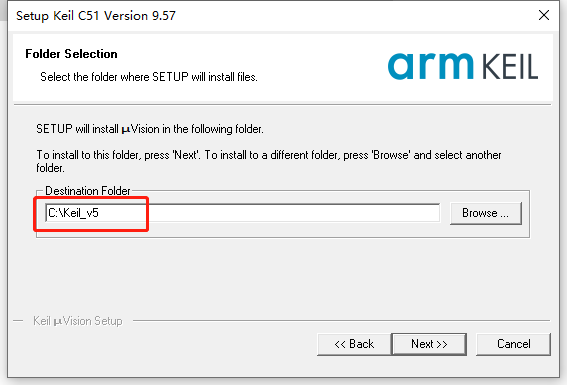Click the µ symbol in the µVision sentence
567x385 pixels.
(126, 130)
